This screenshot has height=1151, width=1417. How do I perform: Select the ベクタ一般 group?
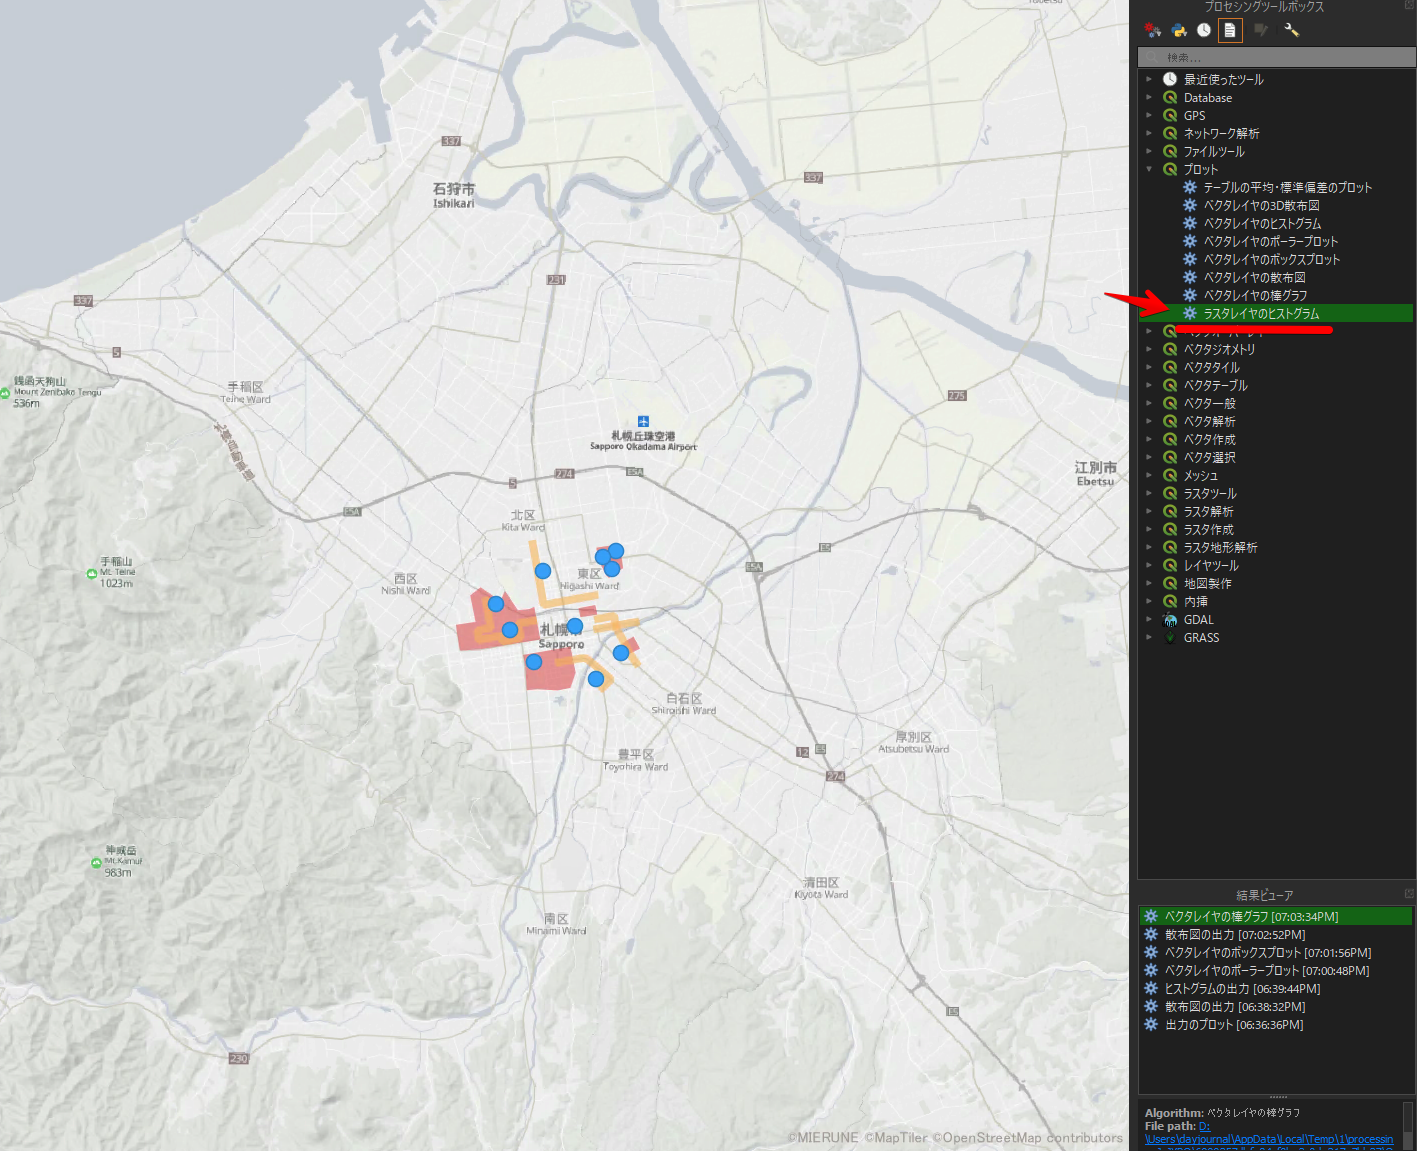[x=1209, y=403]
